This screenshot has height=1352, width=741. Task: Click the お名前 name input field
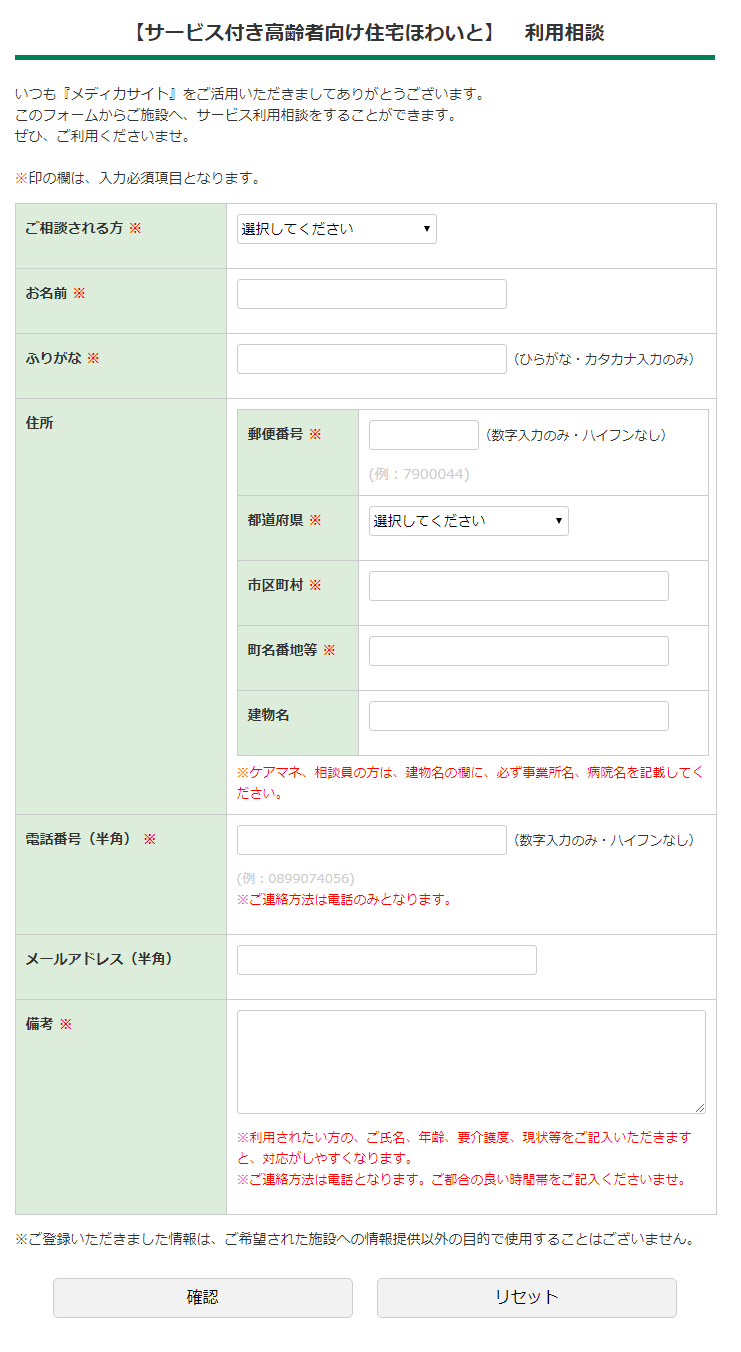pyautogui.click(x=371, y=294)
